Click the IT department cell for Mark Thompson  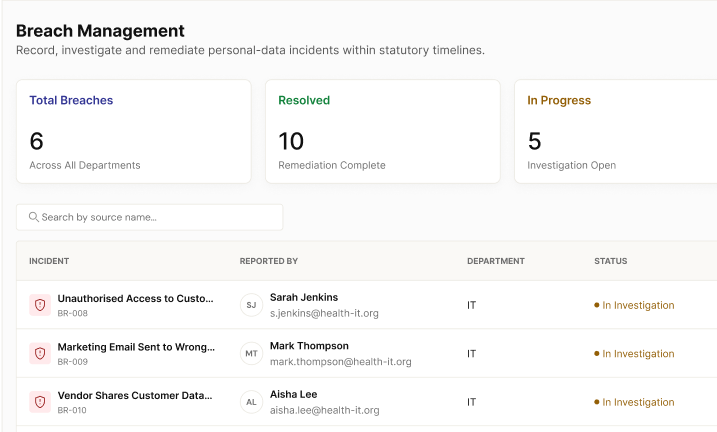coord(471,353)
